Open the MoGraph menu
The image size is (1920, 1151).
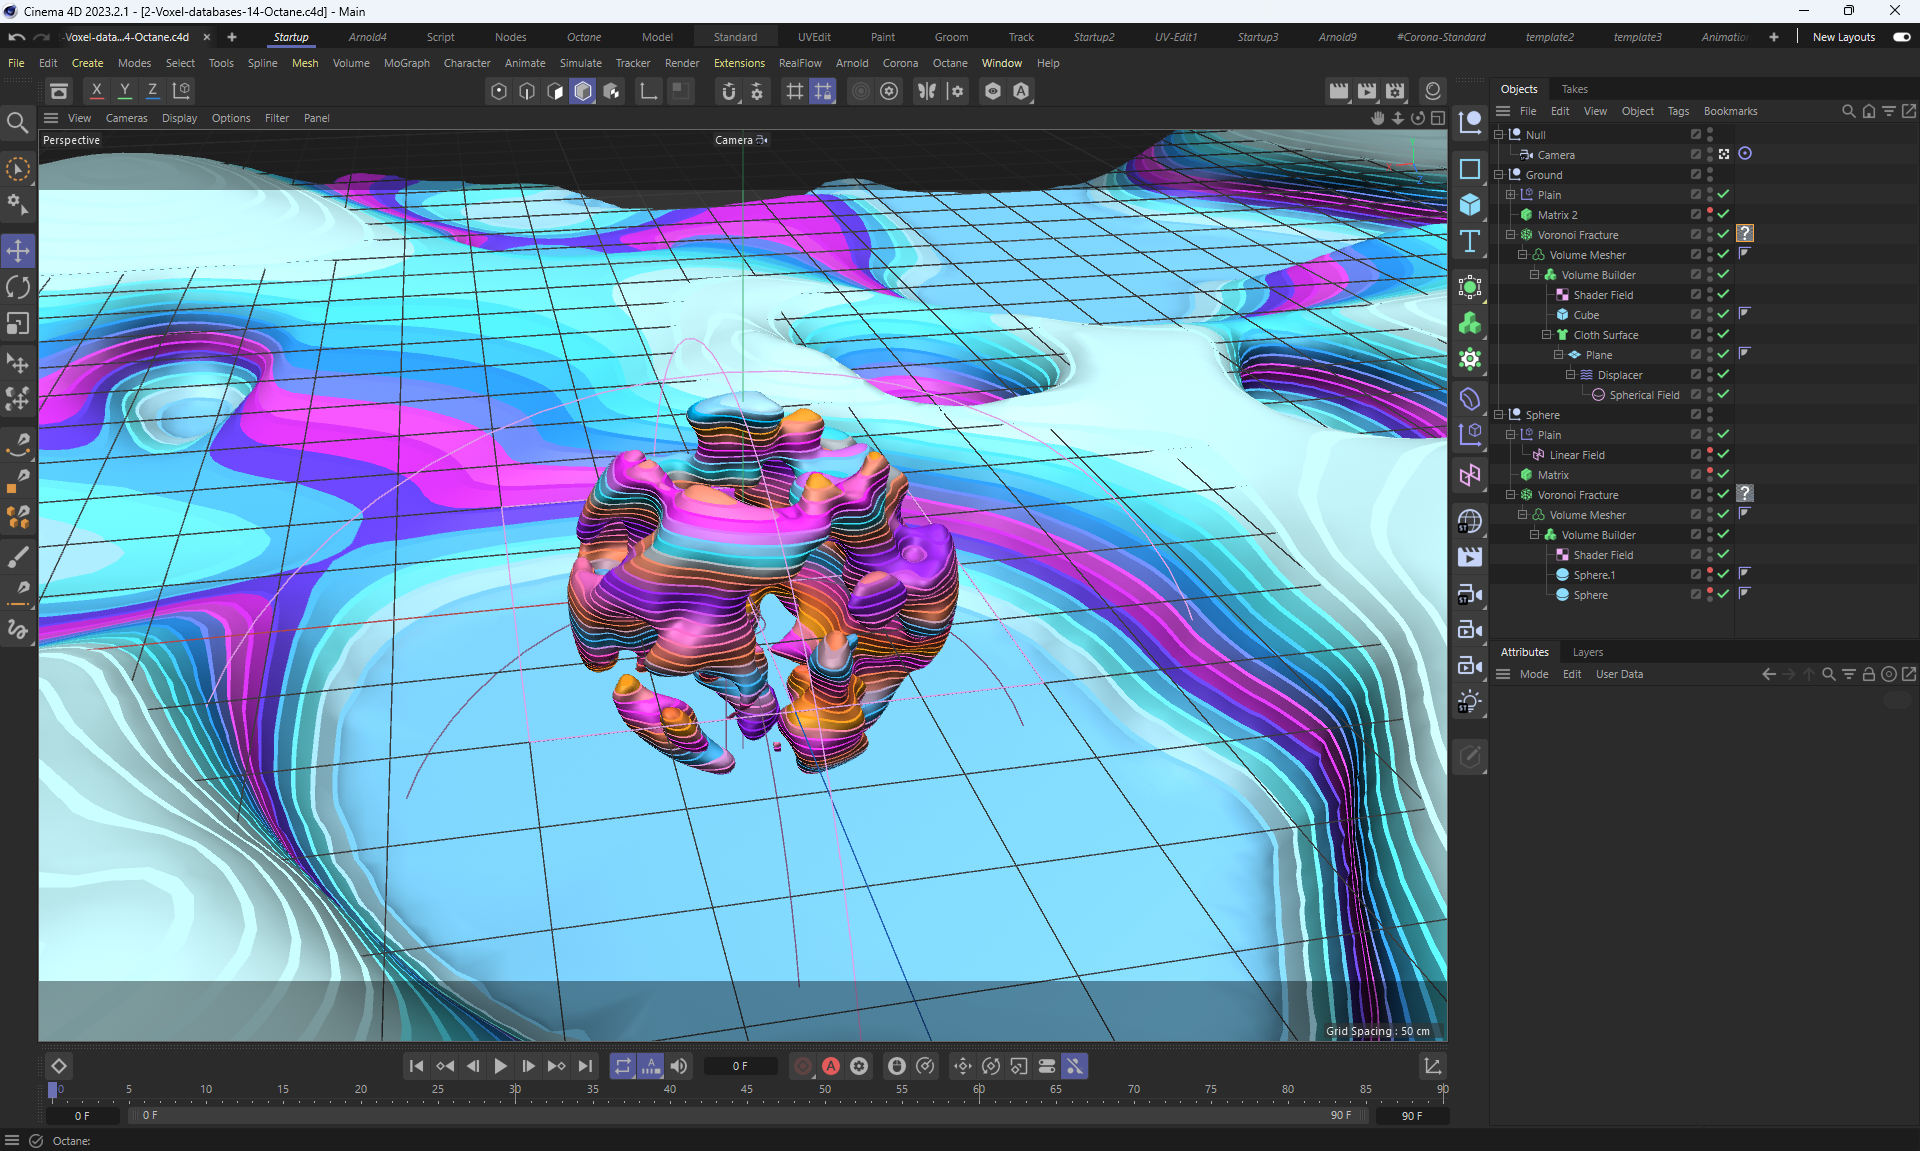406,63
